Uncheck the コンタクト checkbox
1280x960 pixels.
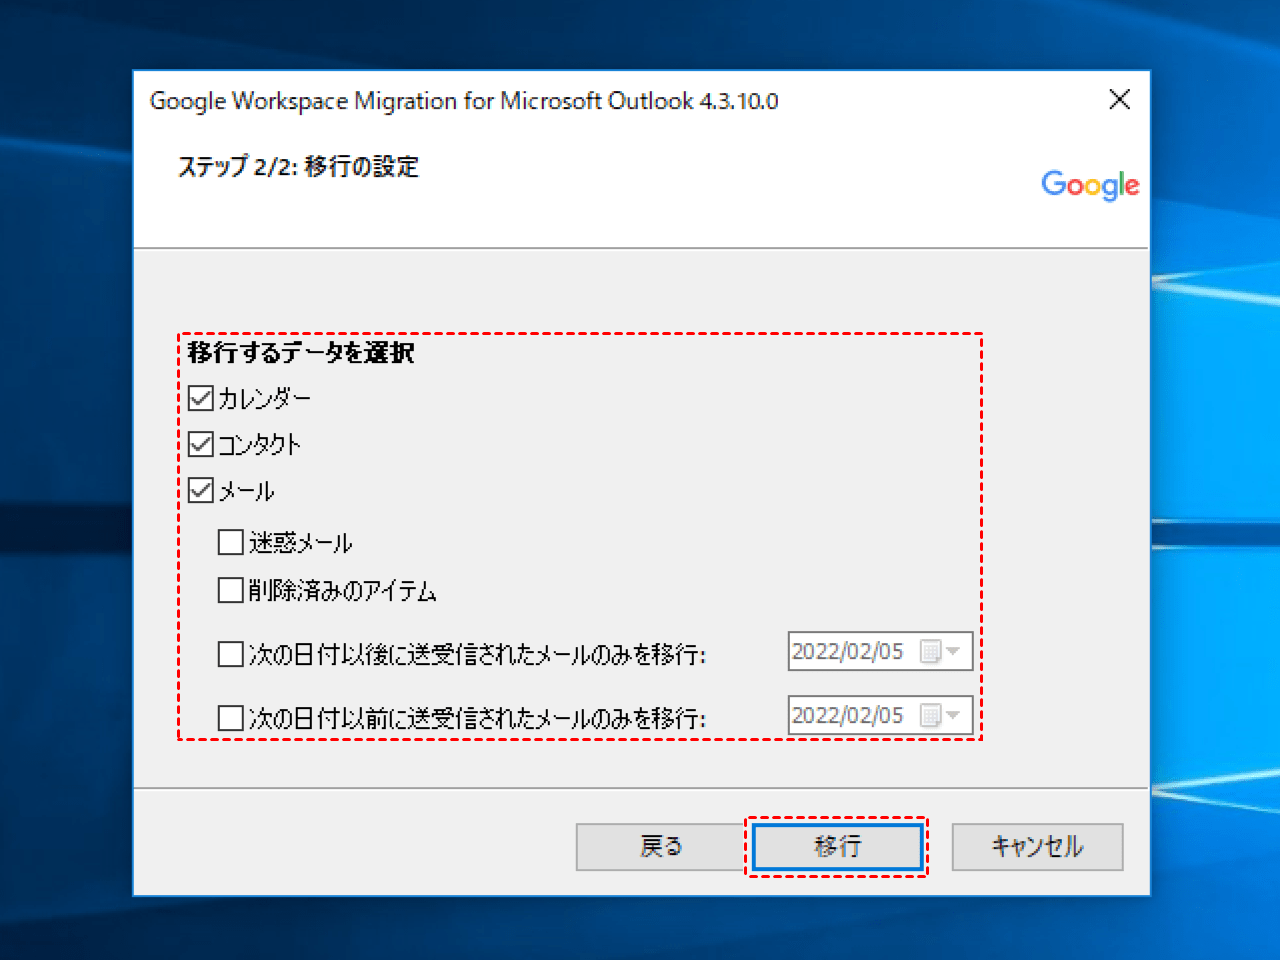[201, 444]
